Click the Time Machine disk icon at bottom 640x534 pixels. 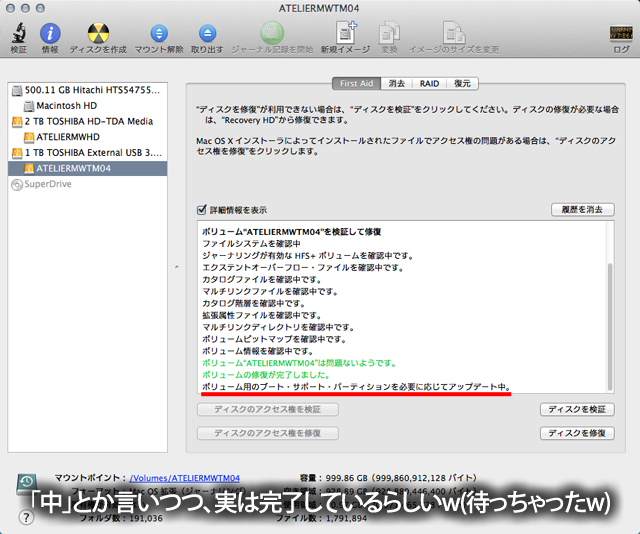[x=27, y=484]
